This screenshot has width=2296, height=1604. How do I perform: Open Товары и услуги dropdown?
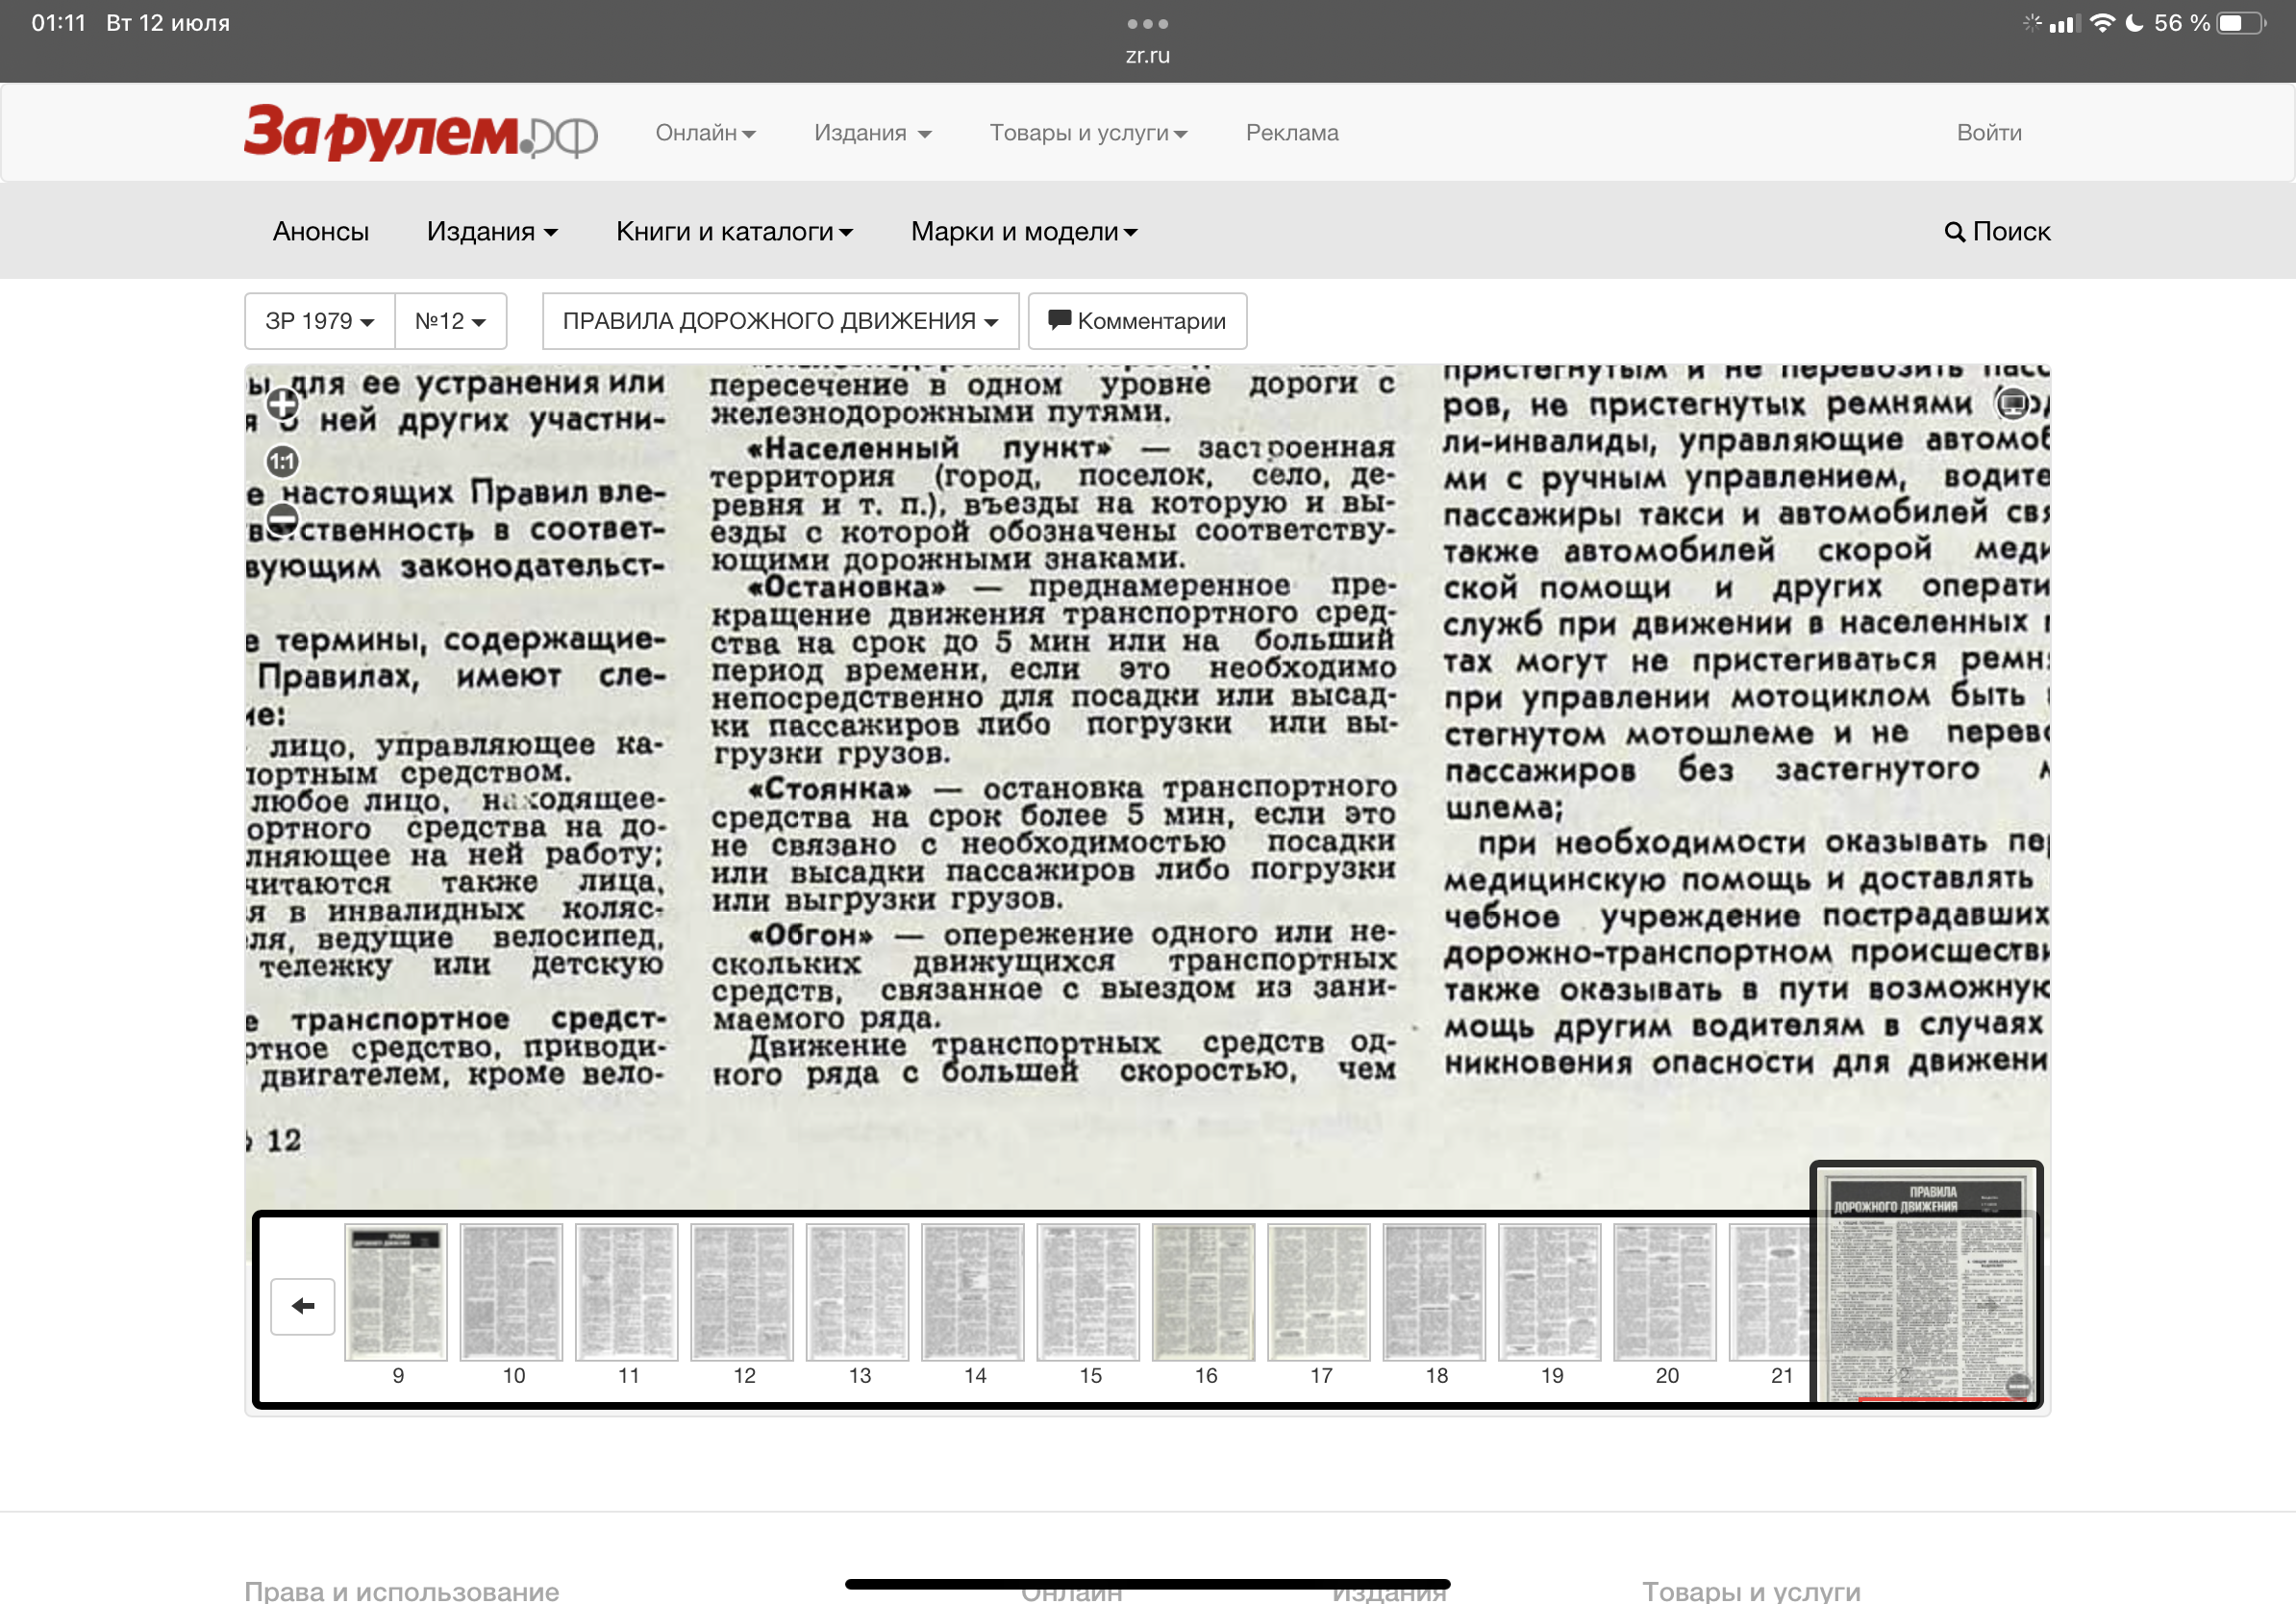coord(1088,133)
